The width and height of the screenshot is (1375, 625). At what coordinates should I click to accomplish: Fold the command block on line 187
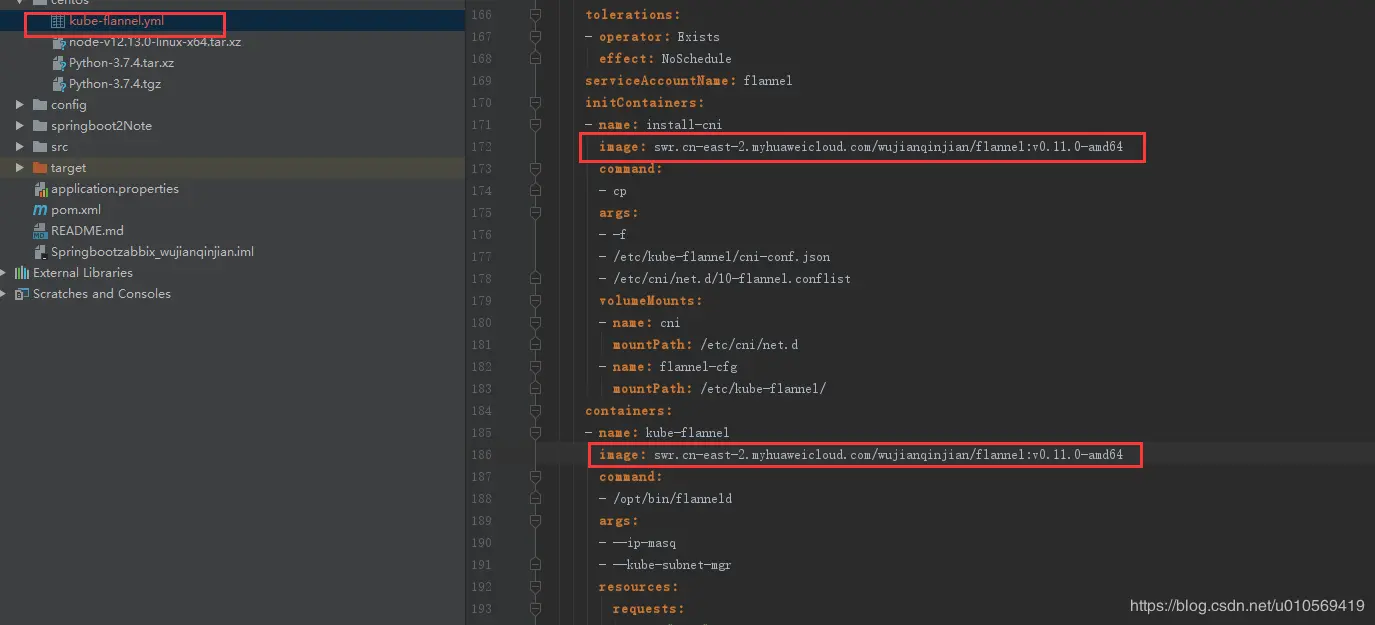pyautogui.click(x=536, y=477)
